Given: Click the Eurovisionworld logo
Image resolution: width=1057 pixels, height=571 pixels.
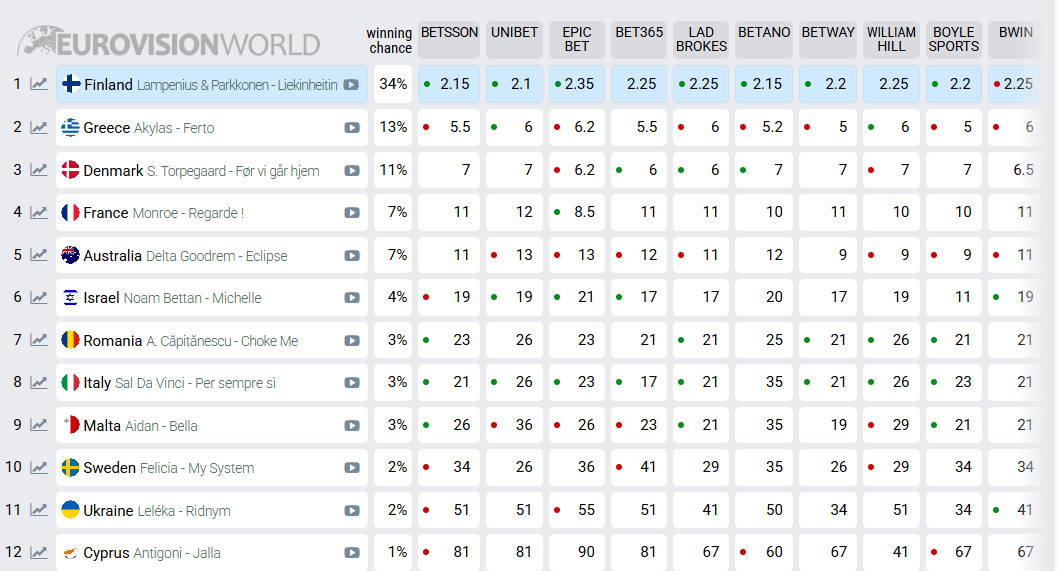Looking at the screenshot, I should (x=169, y=42).
